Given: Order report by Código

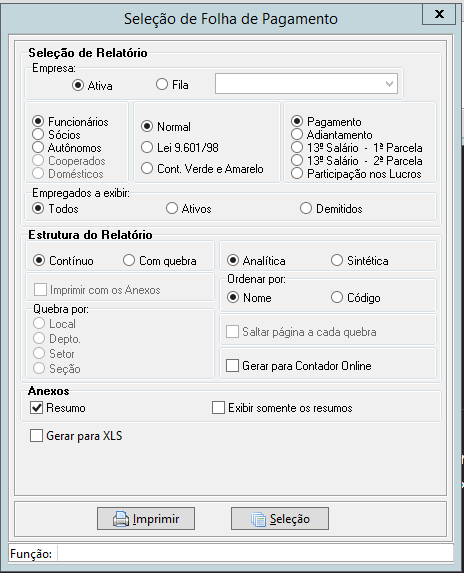Looking at the screenshot, I should tap(337, 297).
